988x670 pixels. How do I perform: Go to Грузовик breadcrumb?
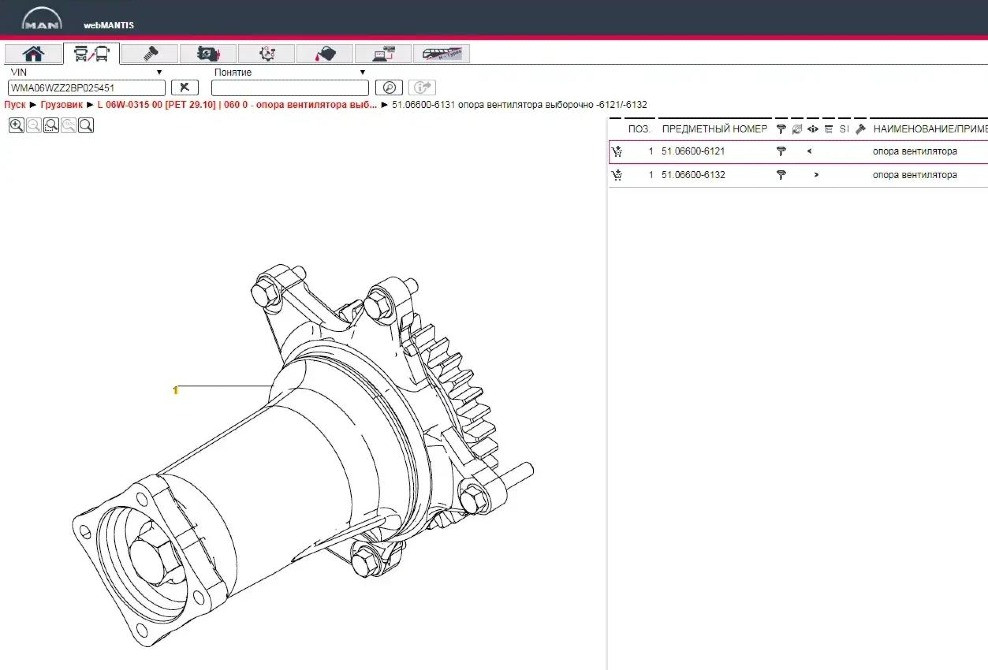(x=62, y=105)
